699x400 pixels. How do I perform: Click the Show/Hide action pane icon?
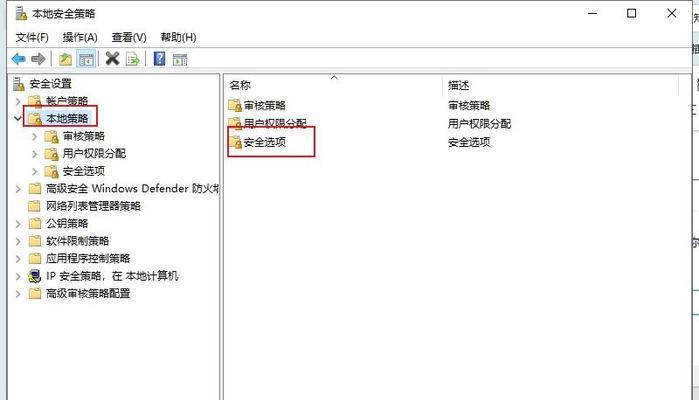coord(180,59)
